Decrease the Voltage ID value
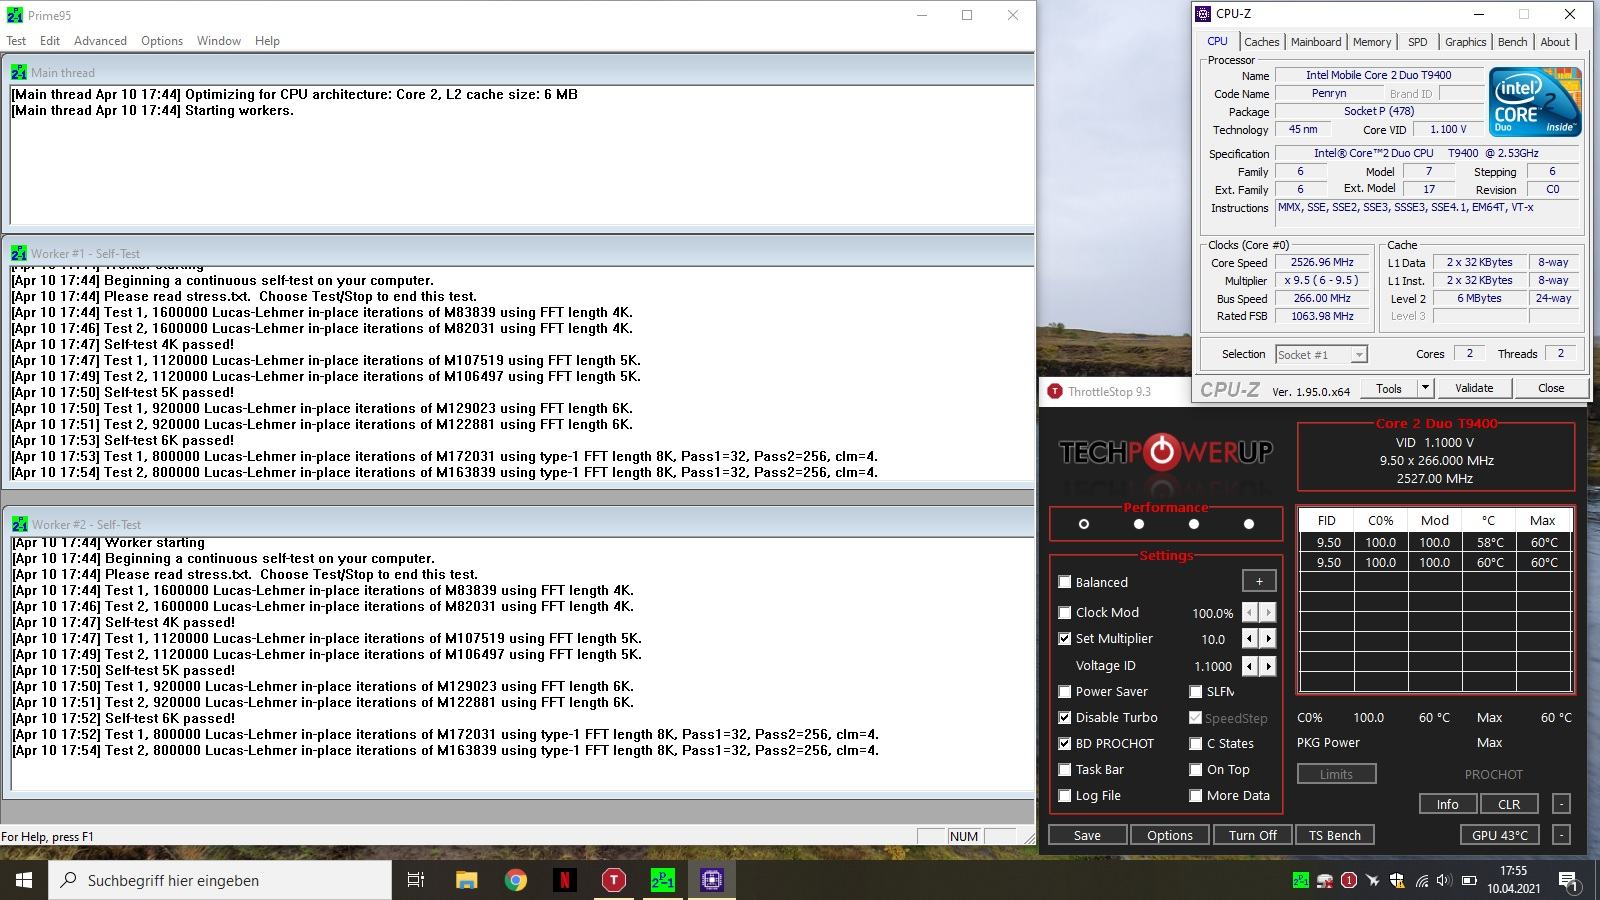Image resolution: width=1600 pixels, height=900 pixels. (1250, 665)
